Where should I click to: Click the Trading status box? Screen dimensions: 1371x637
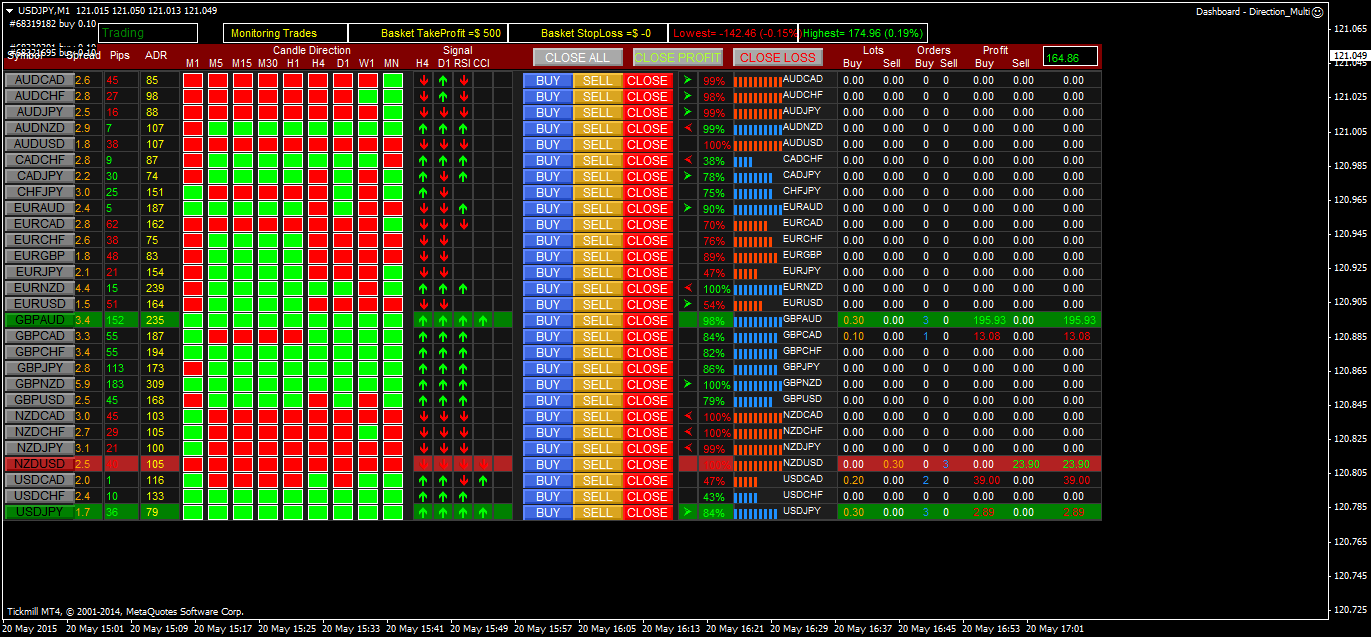[148, 33]
